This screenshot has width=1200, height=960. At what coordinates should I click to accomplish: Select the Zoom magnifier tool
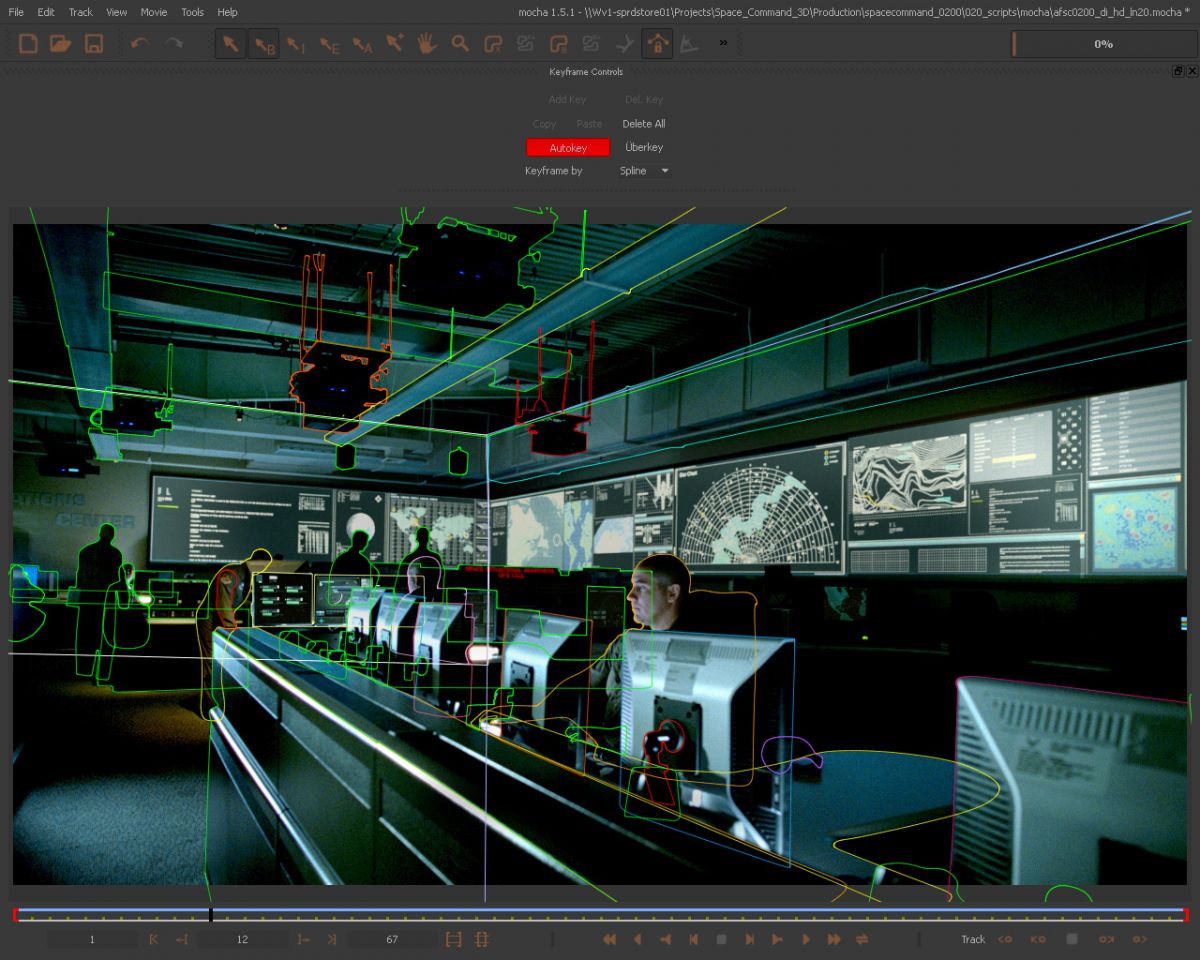[460, 44]
